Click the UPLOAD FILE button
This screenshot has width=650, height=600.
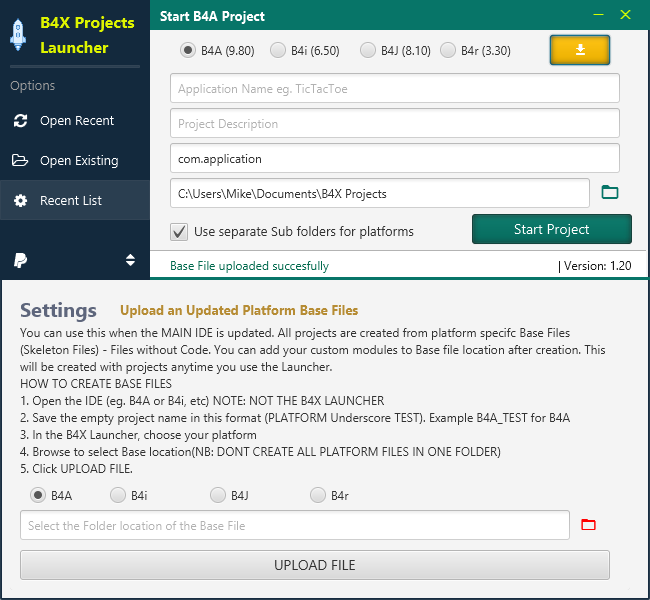(x=315, y=565)
